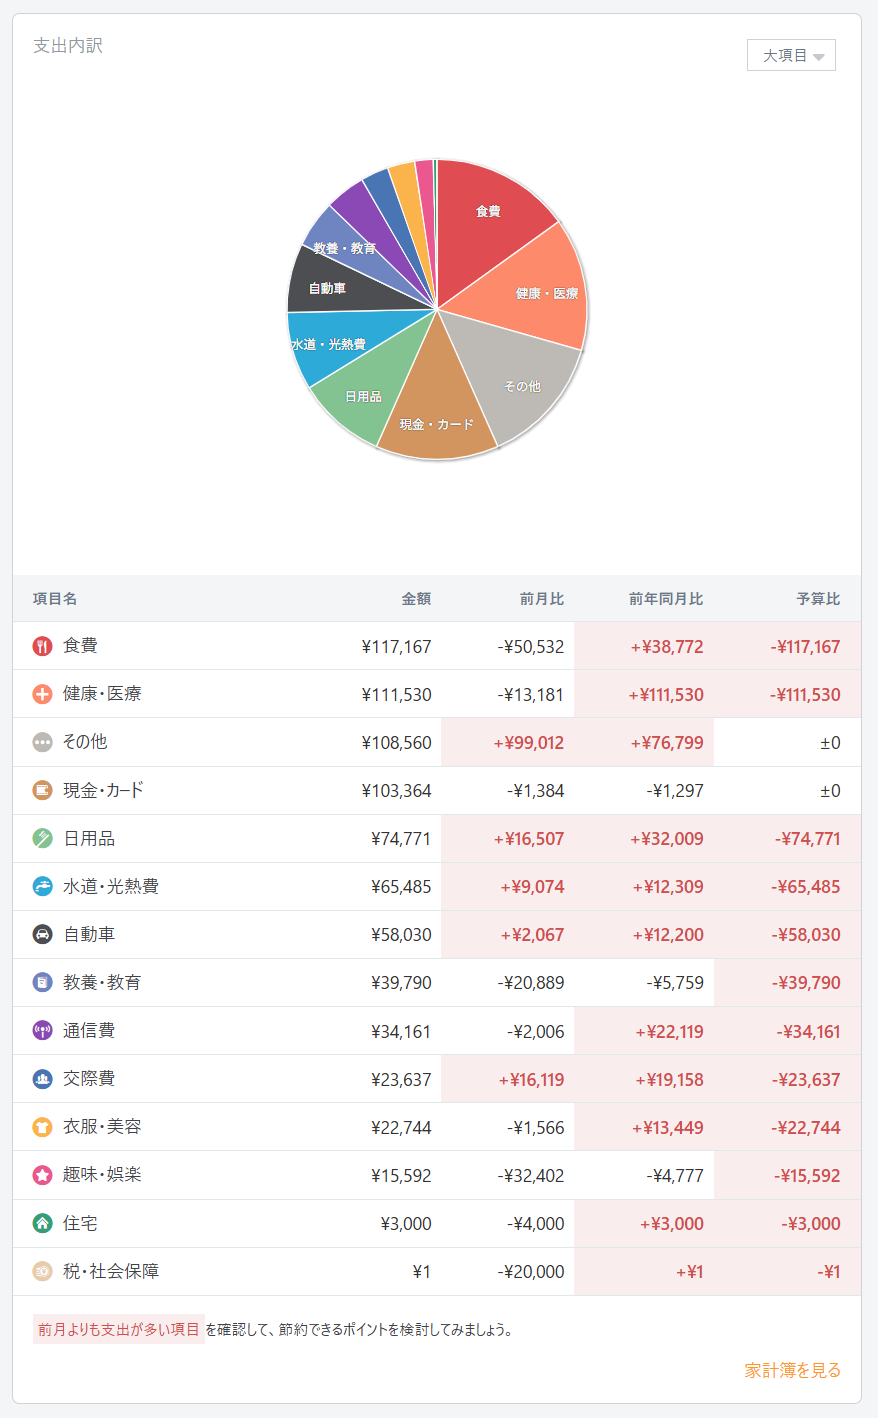This screenshot has height=1418, width=878.
Task: Click the 食費 fork-and-knife category icon
Action: pos(42,646)
